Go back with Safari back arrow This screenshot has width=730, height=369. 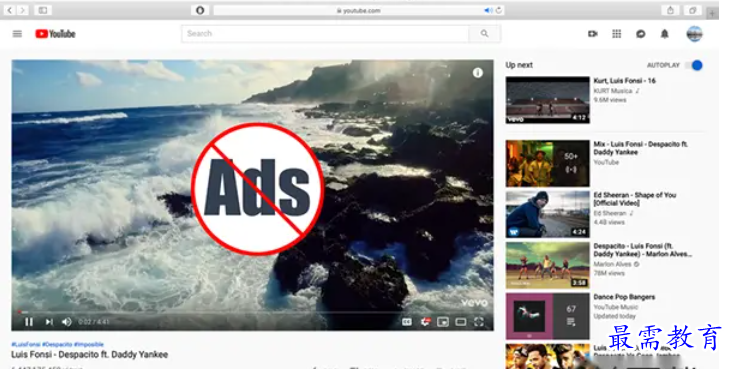(x=10, y=10)
